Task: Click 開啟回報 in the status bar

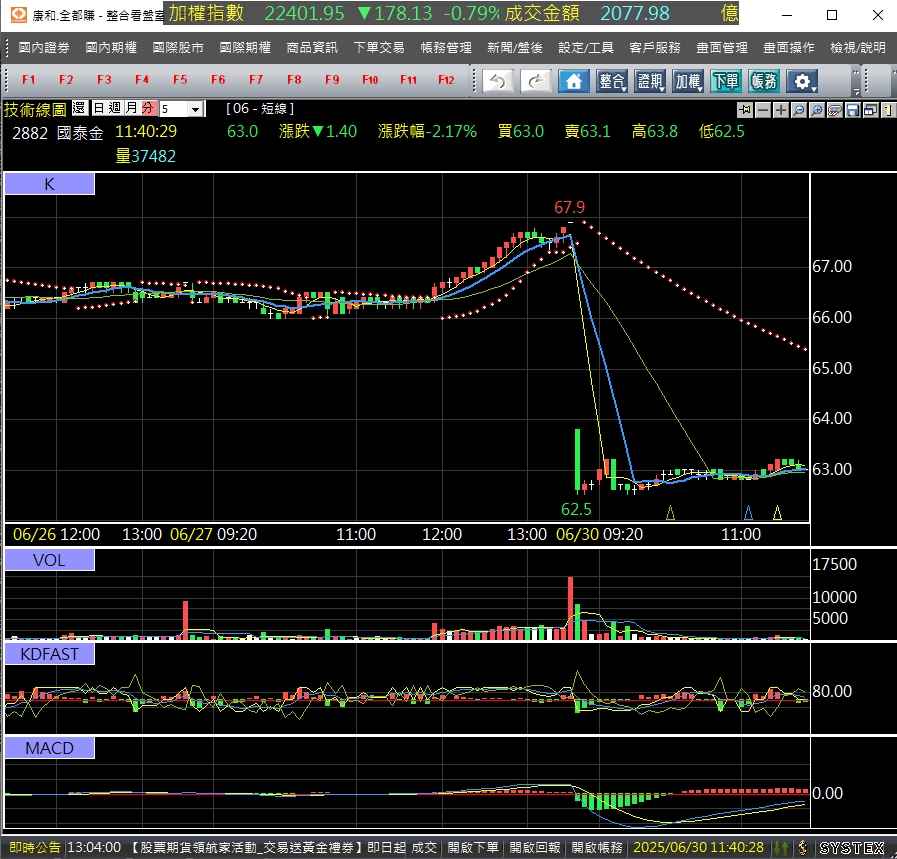Action: [x=535, y=848]
